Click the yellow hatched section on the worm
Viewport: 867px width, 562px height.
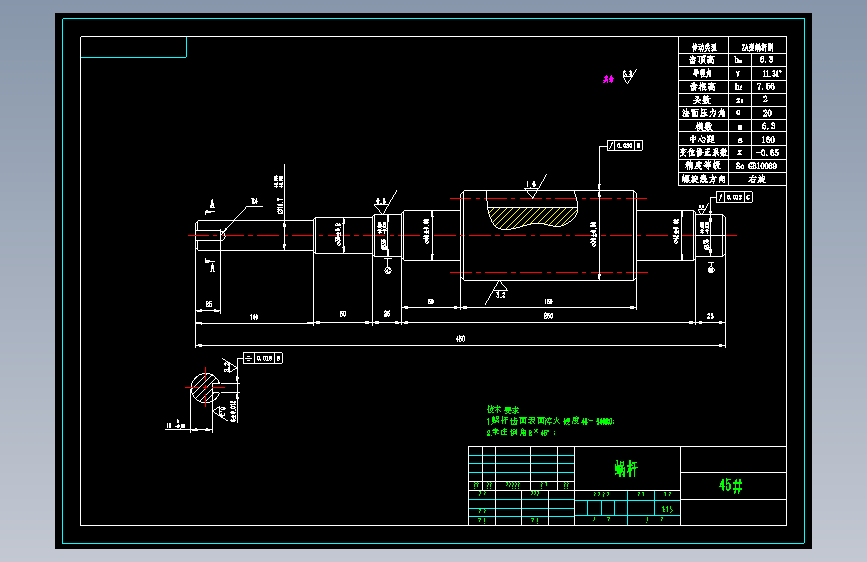coord(532,217)
